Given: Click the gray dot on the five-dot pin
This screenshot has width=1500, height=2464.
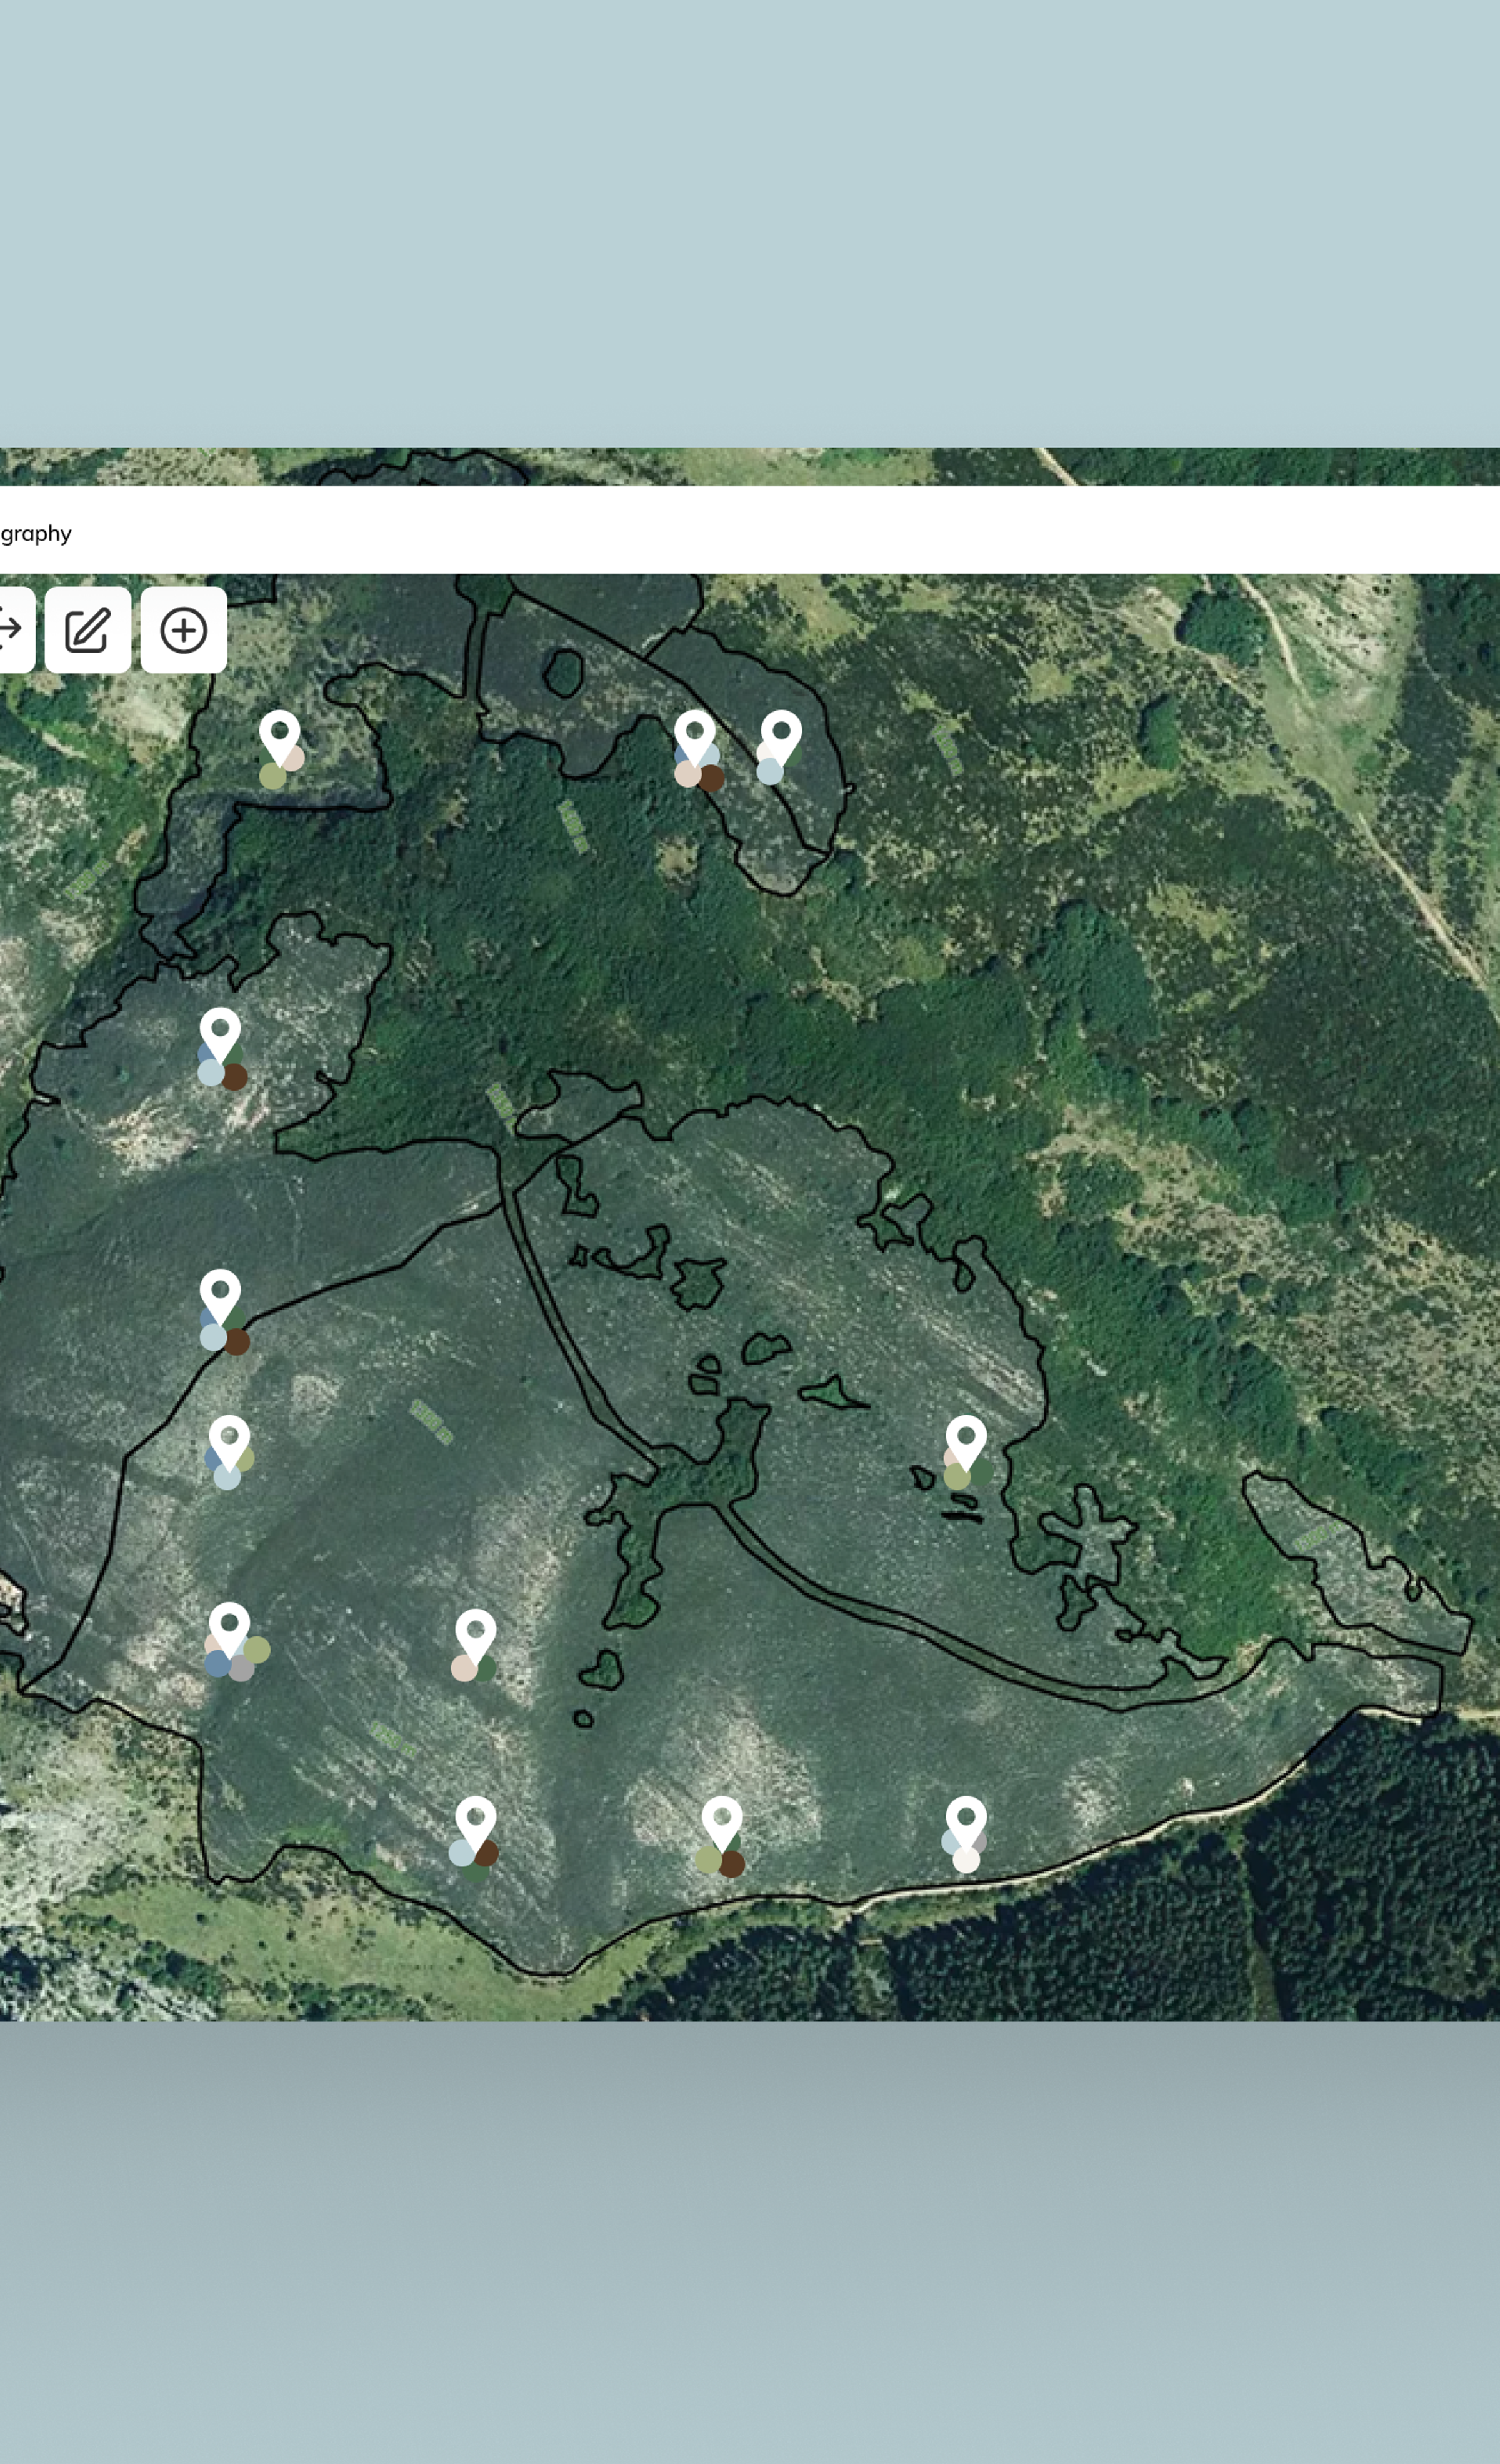Looking at the screenshot, I should pos(242,1668).
